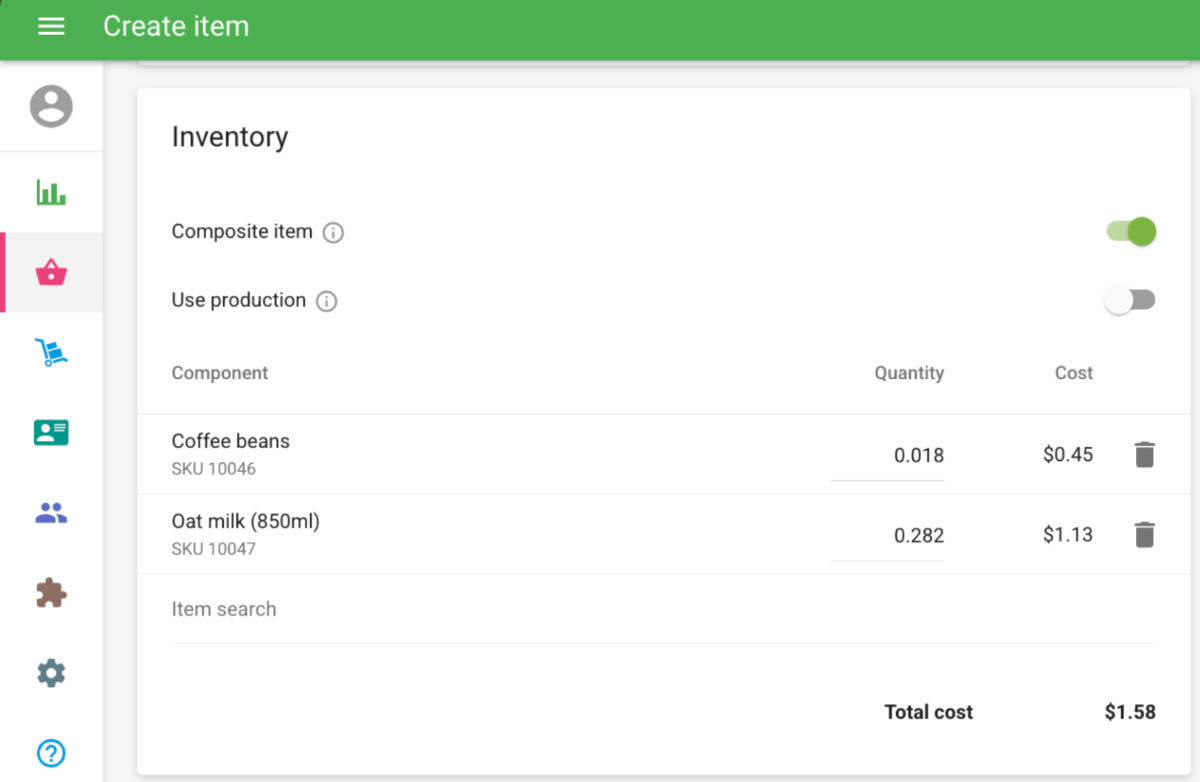Open the Customers people icon
Image resolution: width=1200 pixels, height=782 pixels.
[51, 513]
